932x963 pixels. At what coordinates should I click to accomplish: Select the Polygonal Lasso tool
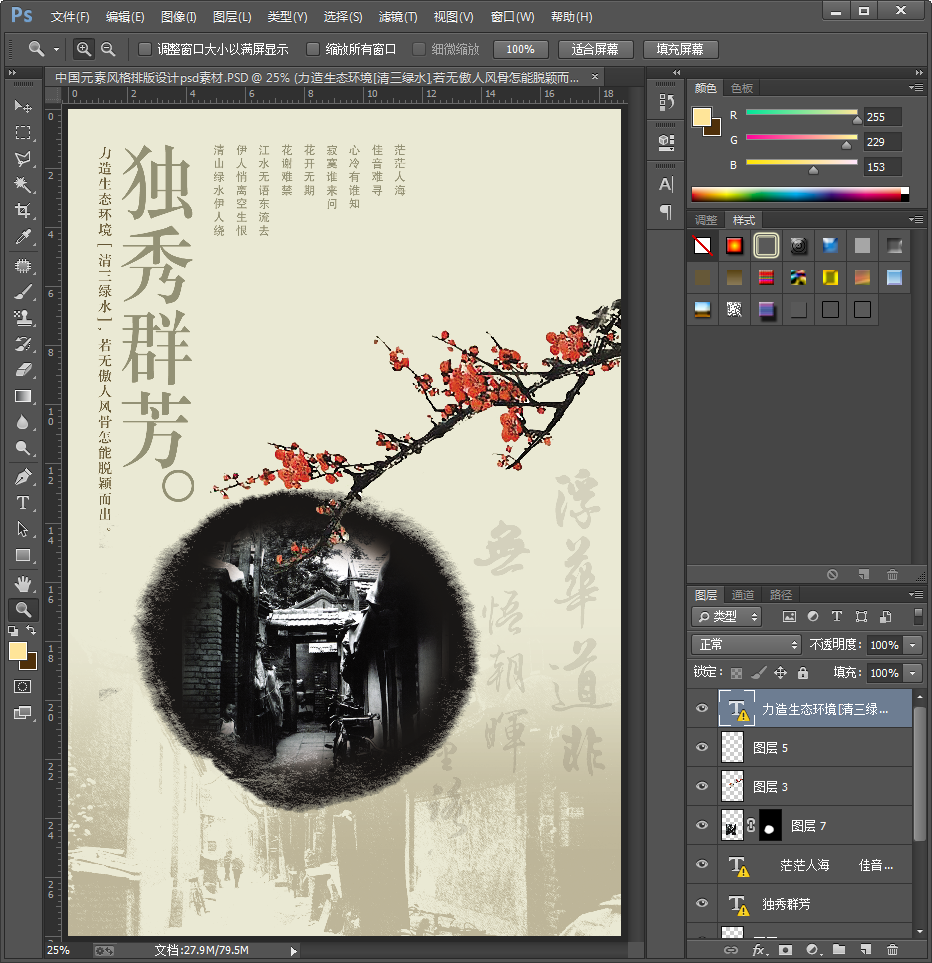pyautogui.click(x=23, y=158)
